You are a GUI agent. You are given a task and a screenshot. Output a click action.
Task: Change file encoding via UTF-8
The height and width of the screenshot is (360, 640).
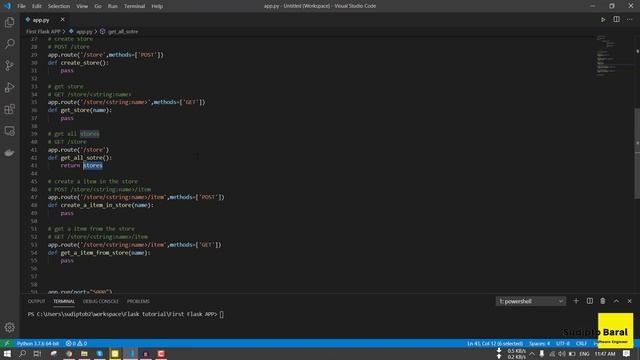pyautogui.click(x=563, y=343)
